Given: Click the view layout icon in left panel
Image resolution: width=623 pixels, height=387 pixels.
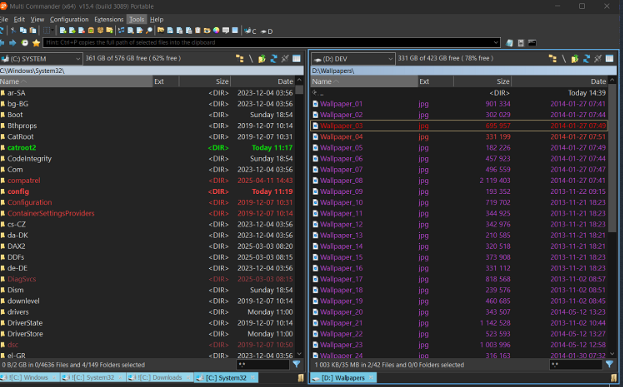Looking at the screenshot, I should (296, 58).
